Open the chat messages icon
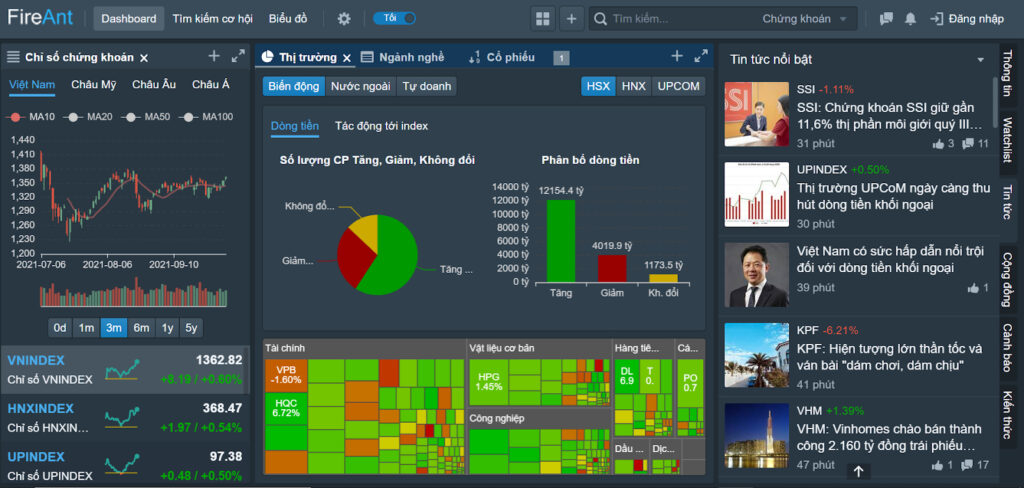Image resolution: width=1024 pixels, height=488 pixels. tap(886, 19)
